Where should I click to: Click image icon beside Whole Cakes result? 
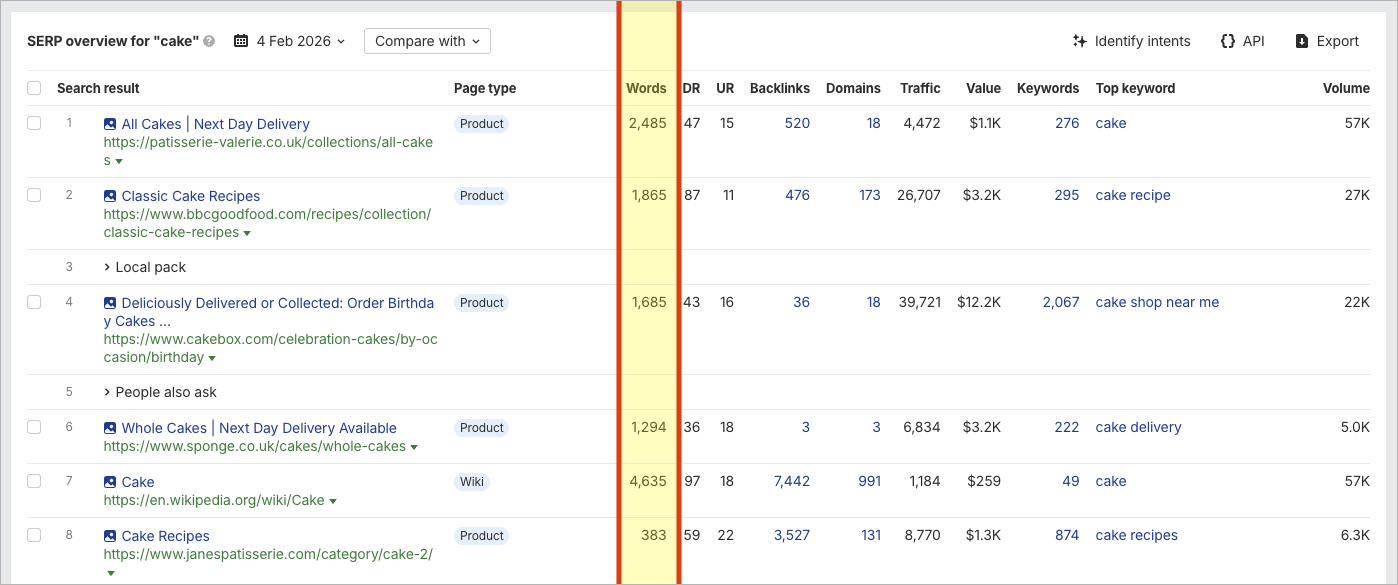(110, 428)
